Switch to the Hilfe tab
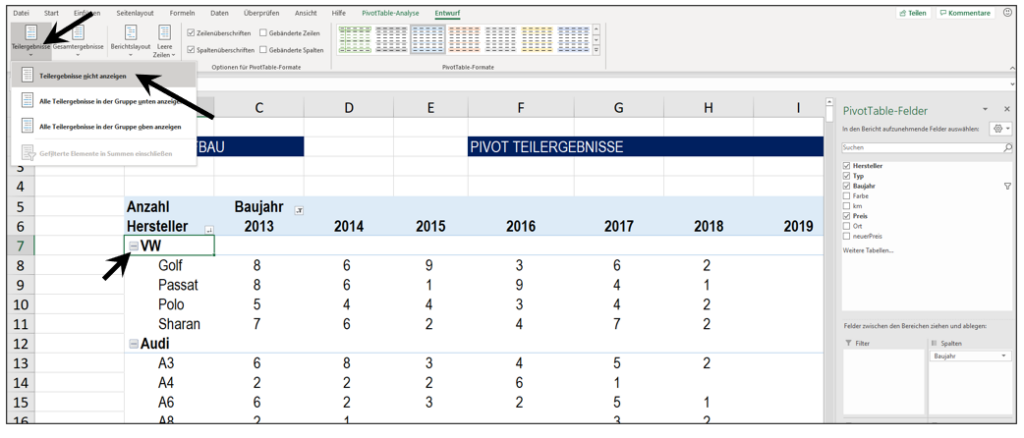1024x438 pixels. (339, 13)
